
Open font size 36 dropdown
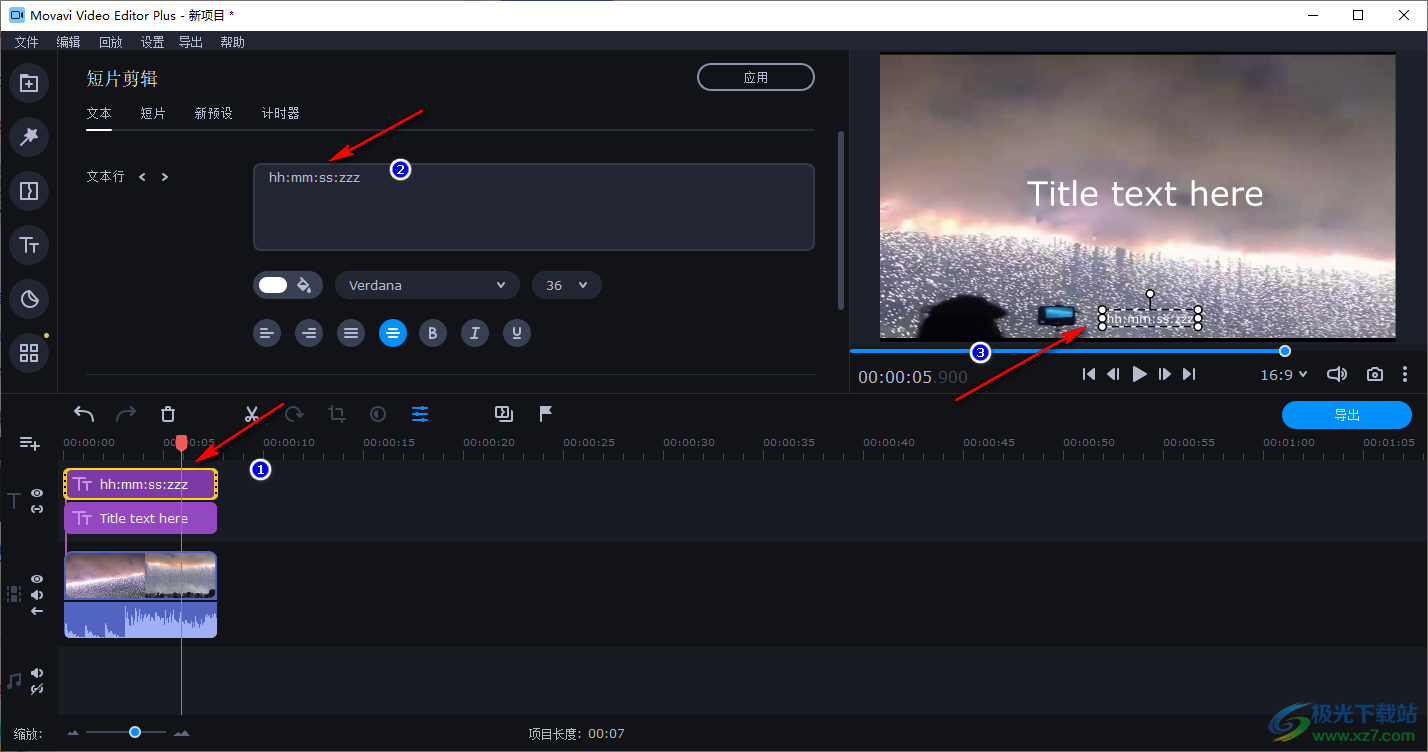[566, 285]
